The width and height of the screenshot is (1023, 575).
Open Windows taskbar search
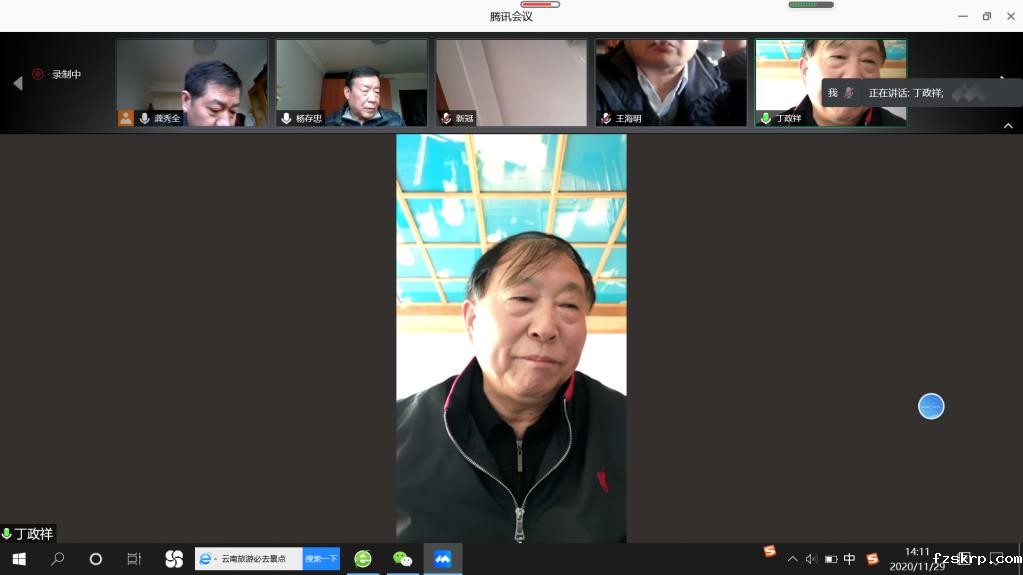click(57, 559)
